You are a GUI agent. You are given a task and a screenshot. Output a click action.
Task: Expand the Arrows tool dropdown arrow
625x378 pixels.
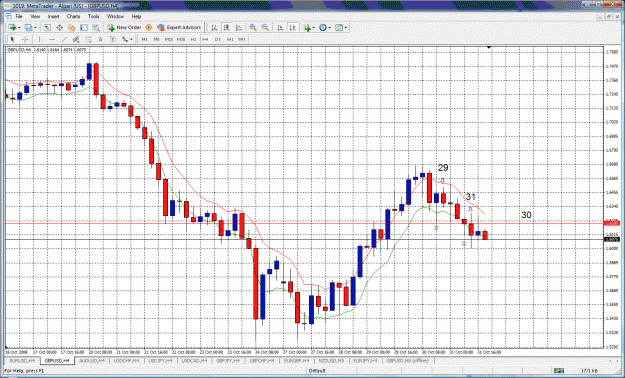pos(131,39)
